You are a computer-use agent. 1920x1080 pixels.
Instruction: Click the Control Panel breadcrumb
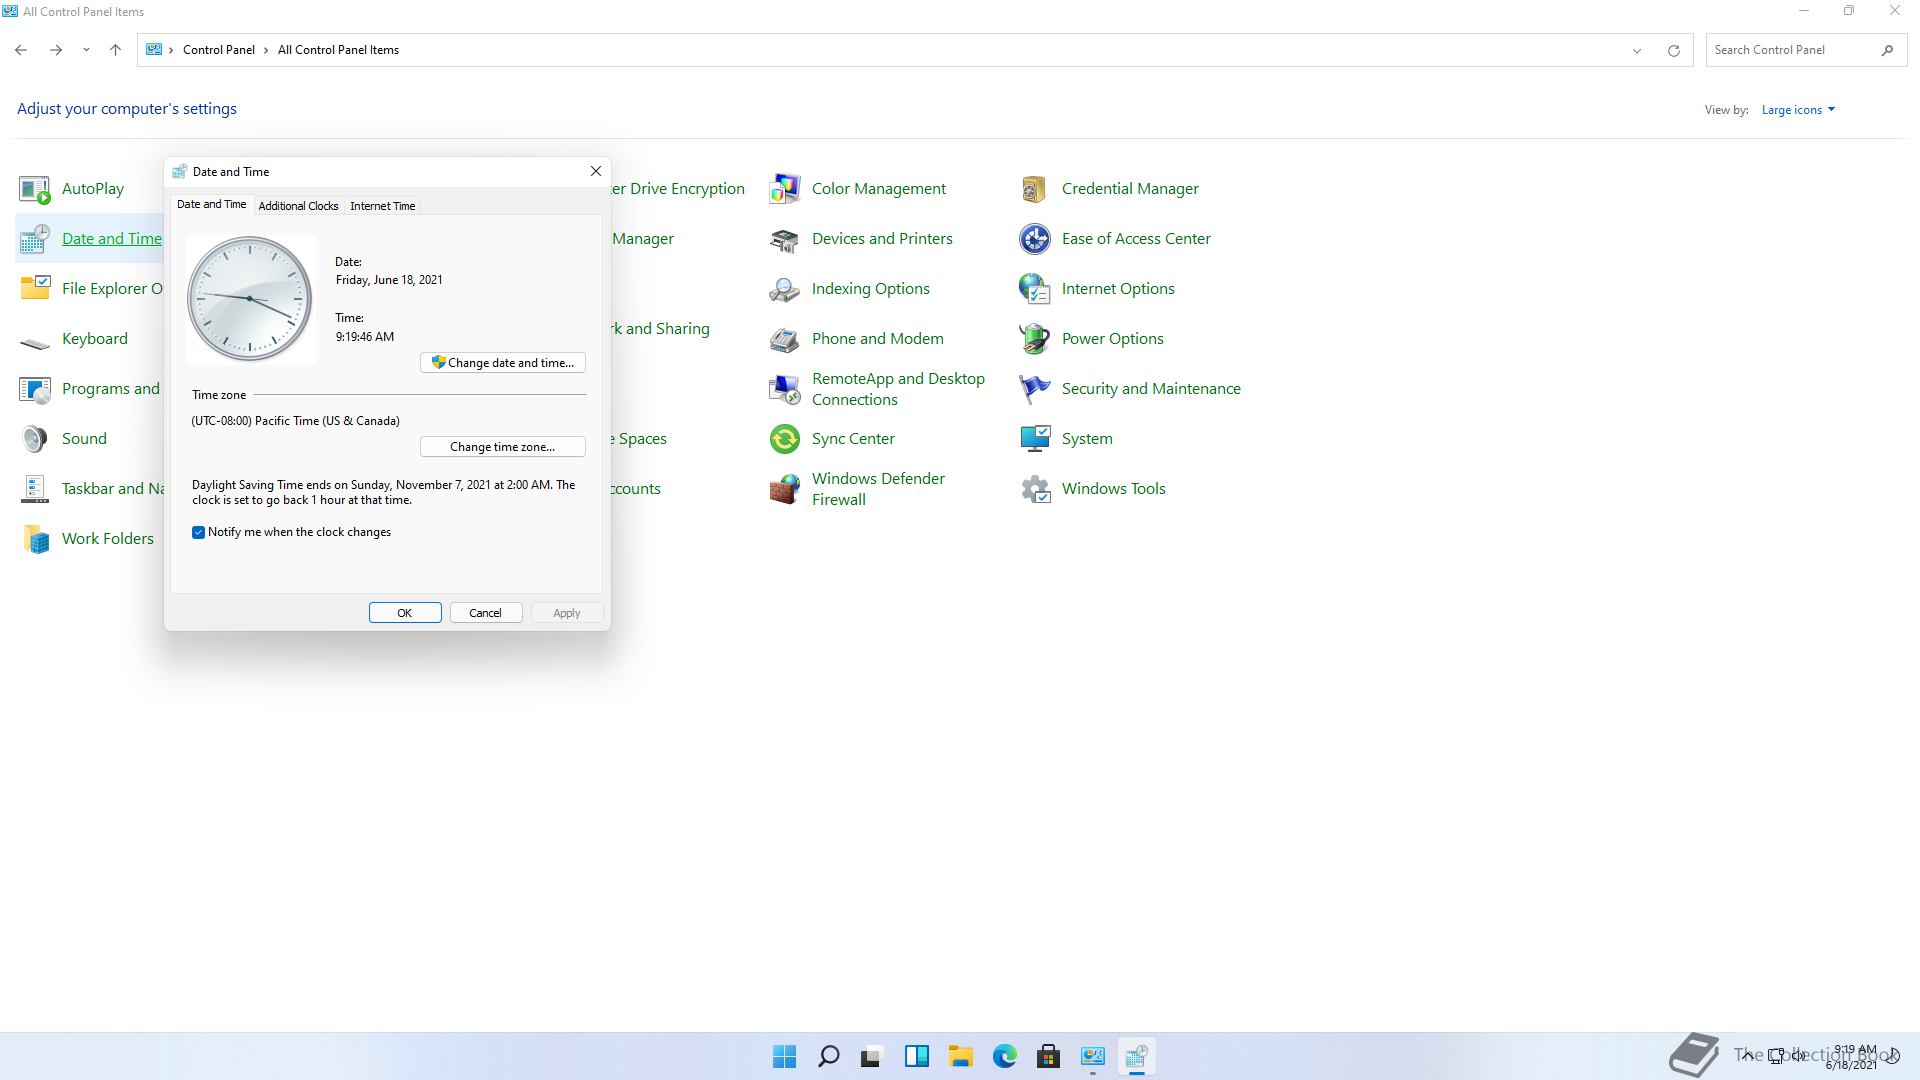click(219, 50)
